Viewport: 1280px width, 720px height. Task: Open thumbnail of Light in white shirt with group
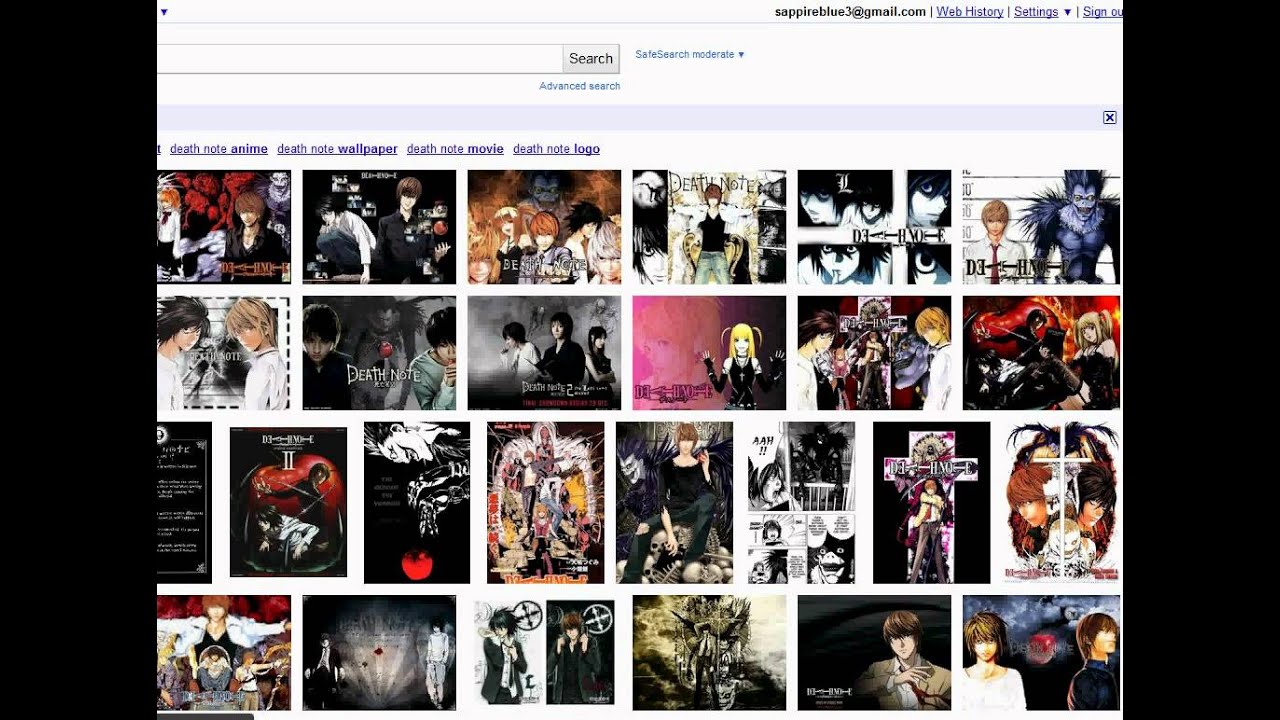point(224,653)
